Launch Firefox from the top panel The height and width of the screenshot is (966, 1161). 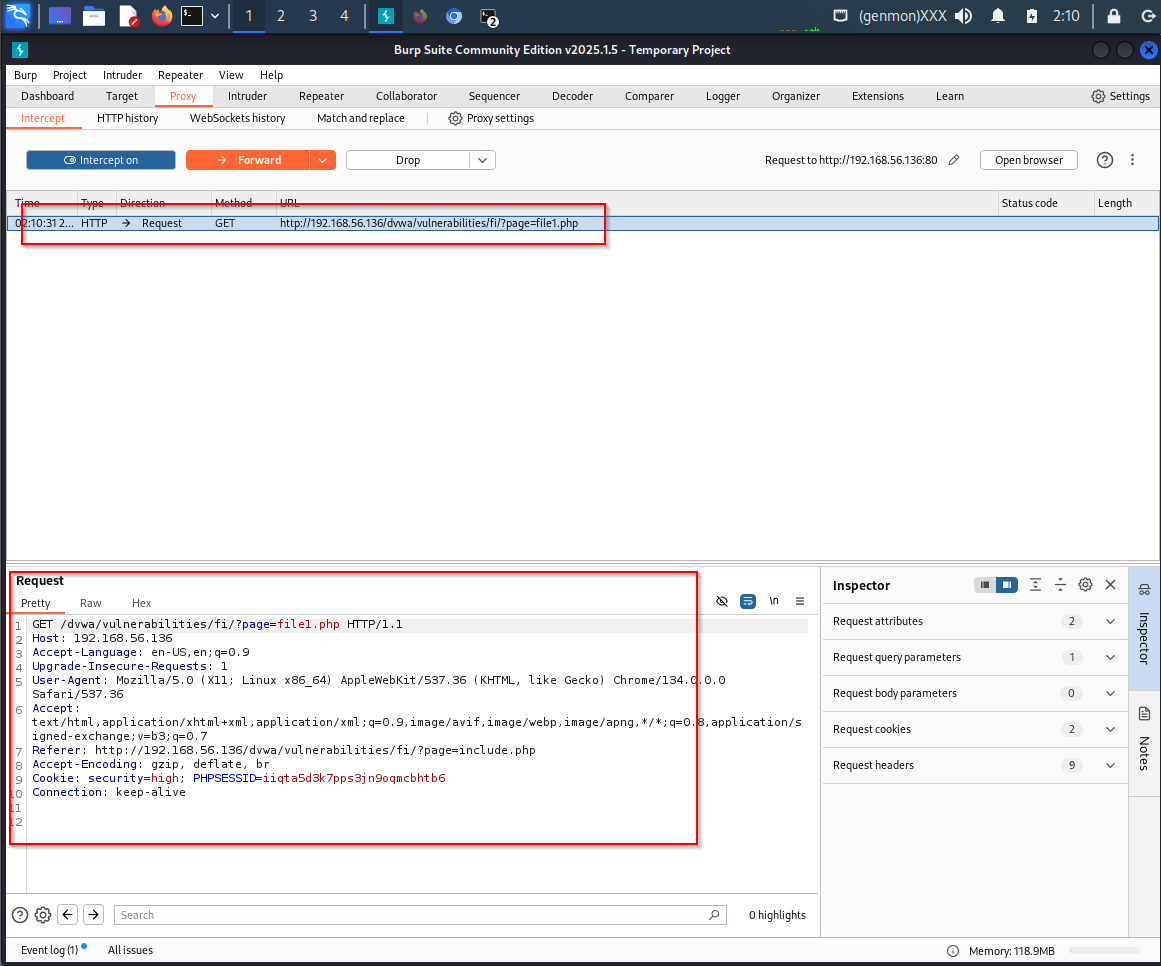point(161,16)
